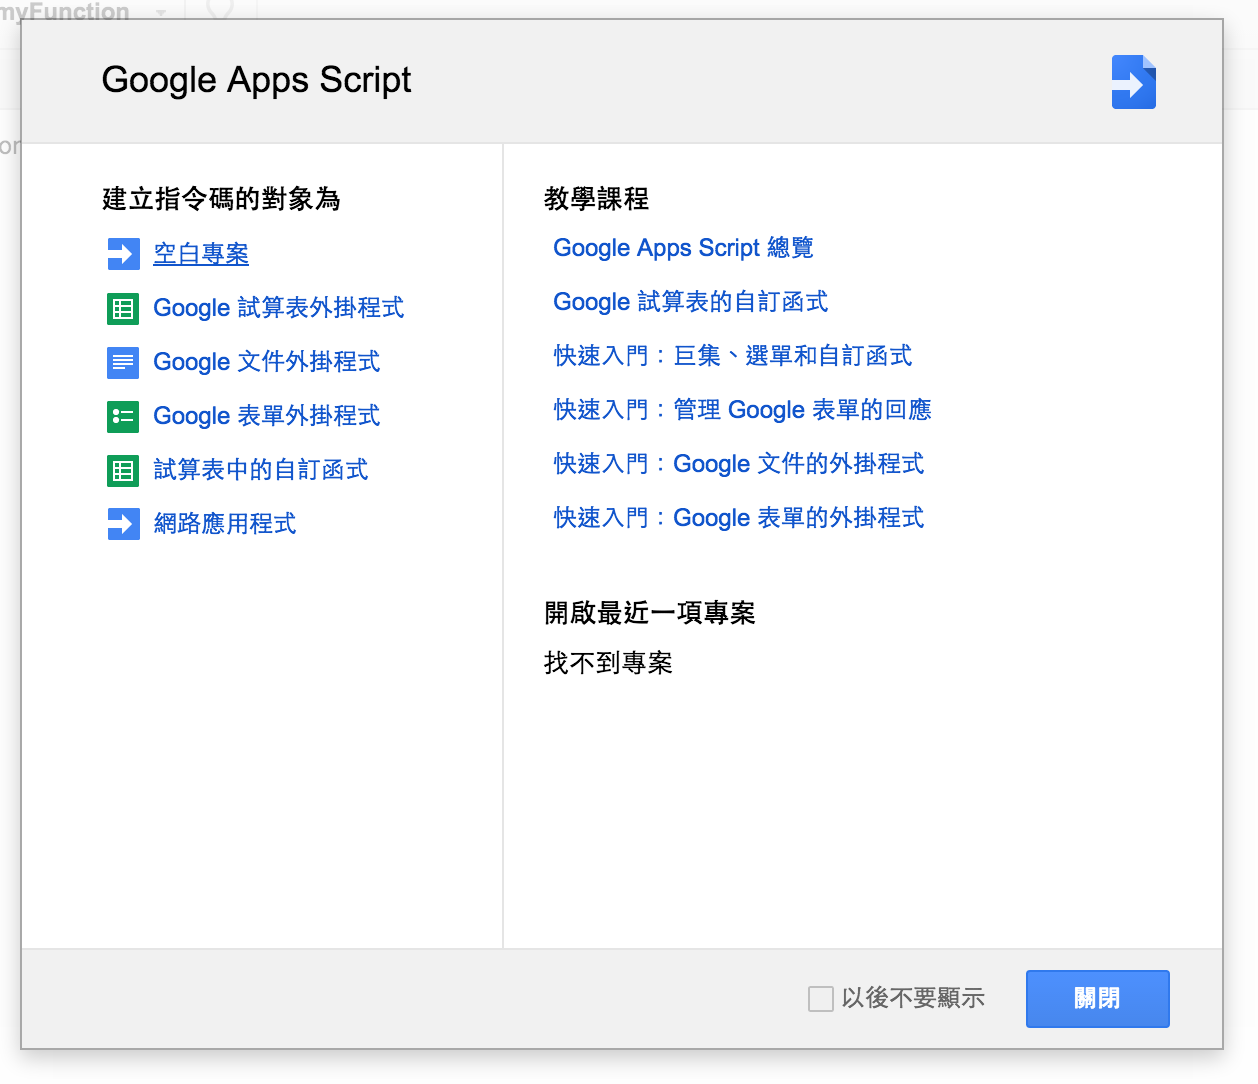Click the blue Docs icon for Google 文件外掛程式
Screen dimensions: 1258x1084
123,362
